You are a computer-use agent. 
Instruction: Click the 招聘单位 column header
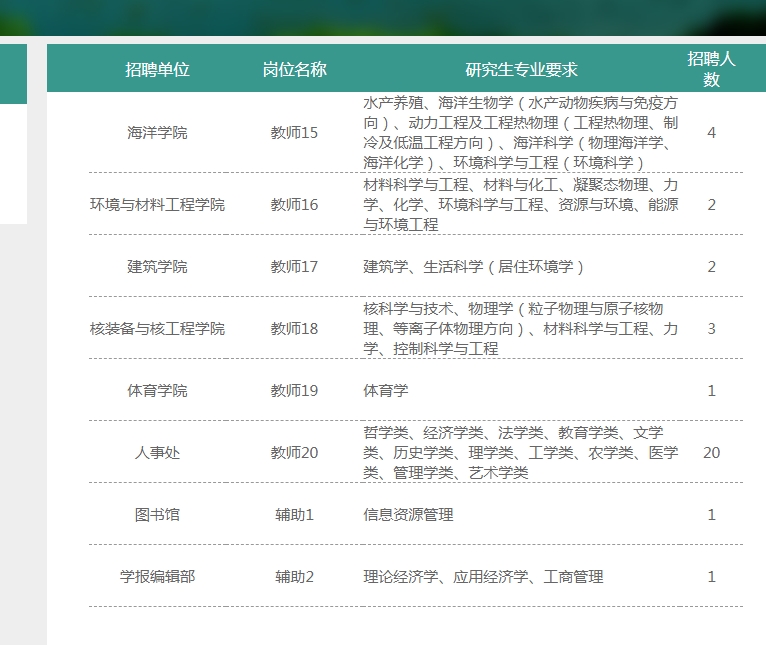[x=157, y=69]
